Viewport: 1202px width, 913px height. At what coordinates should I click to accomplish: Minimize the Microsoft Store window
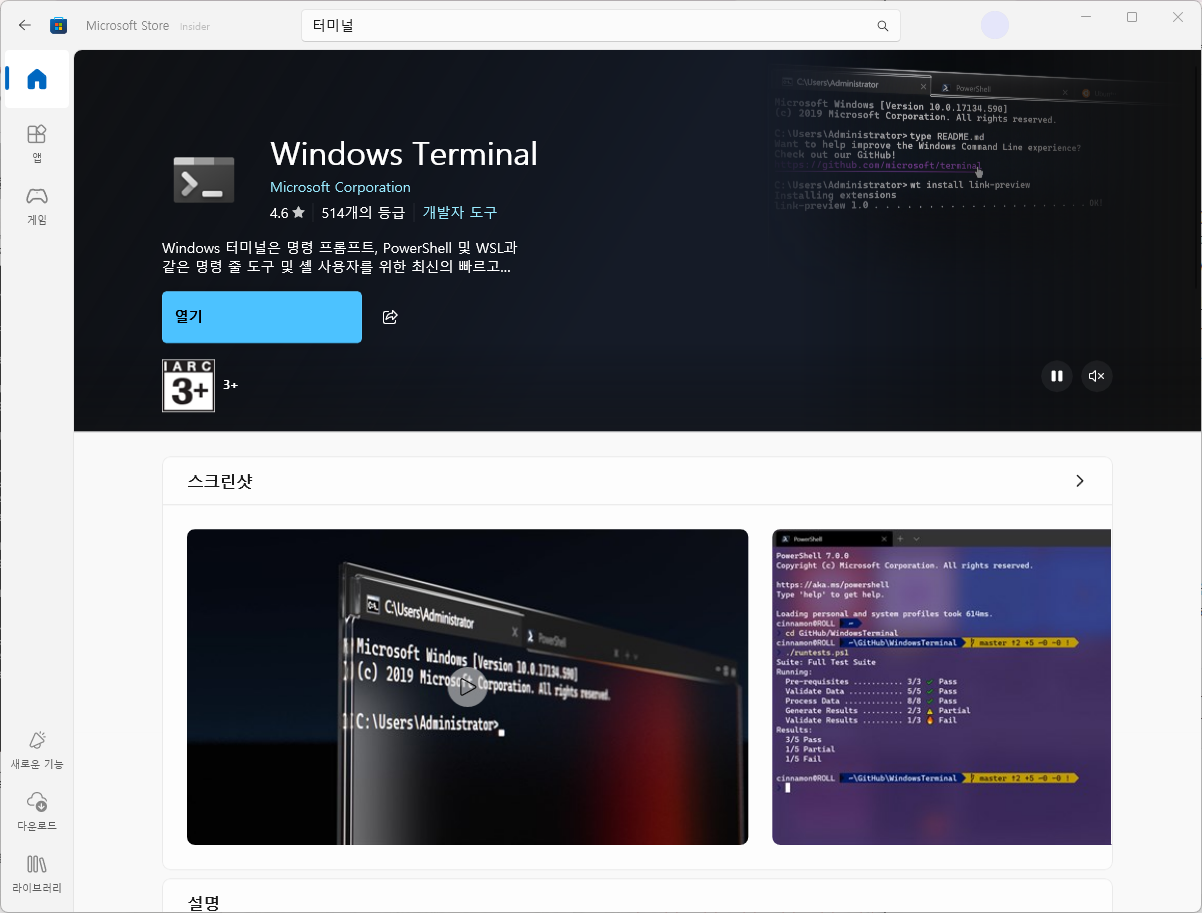(1087, 17)
